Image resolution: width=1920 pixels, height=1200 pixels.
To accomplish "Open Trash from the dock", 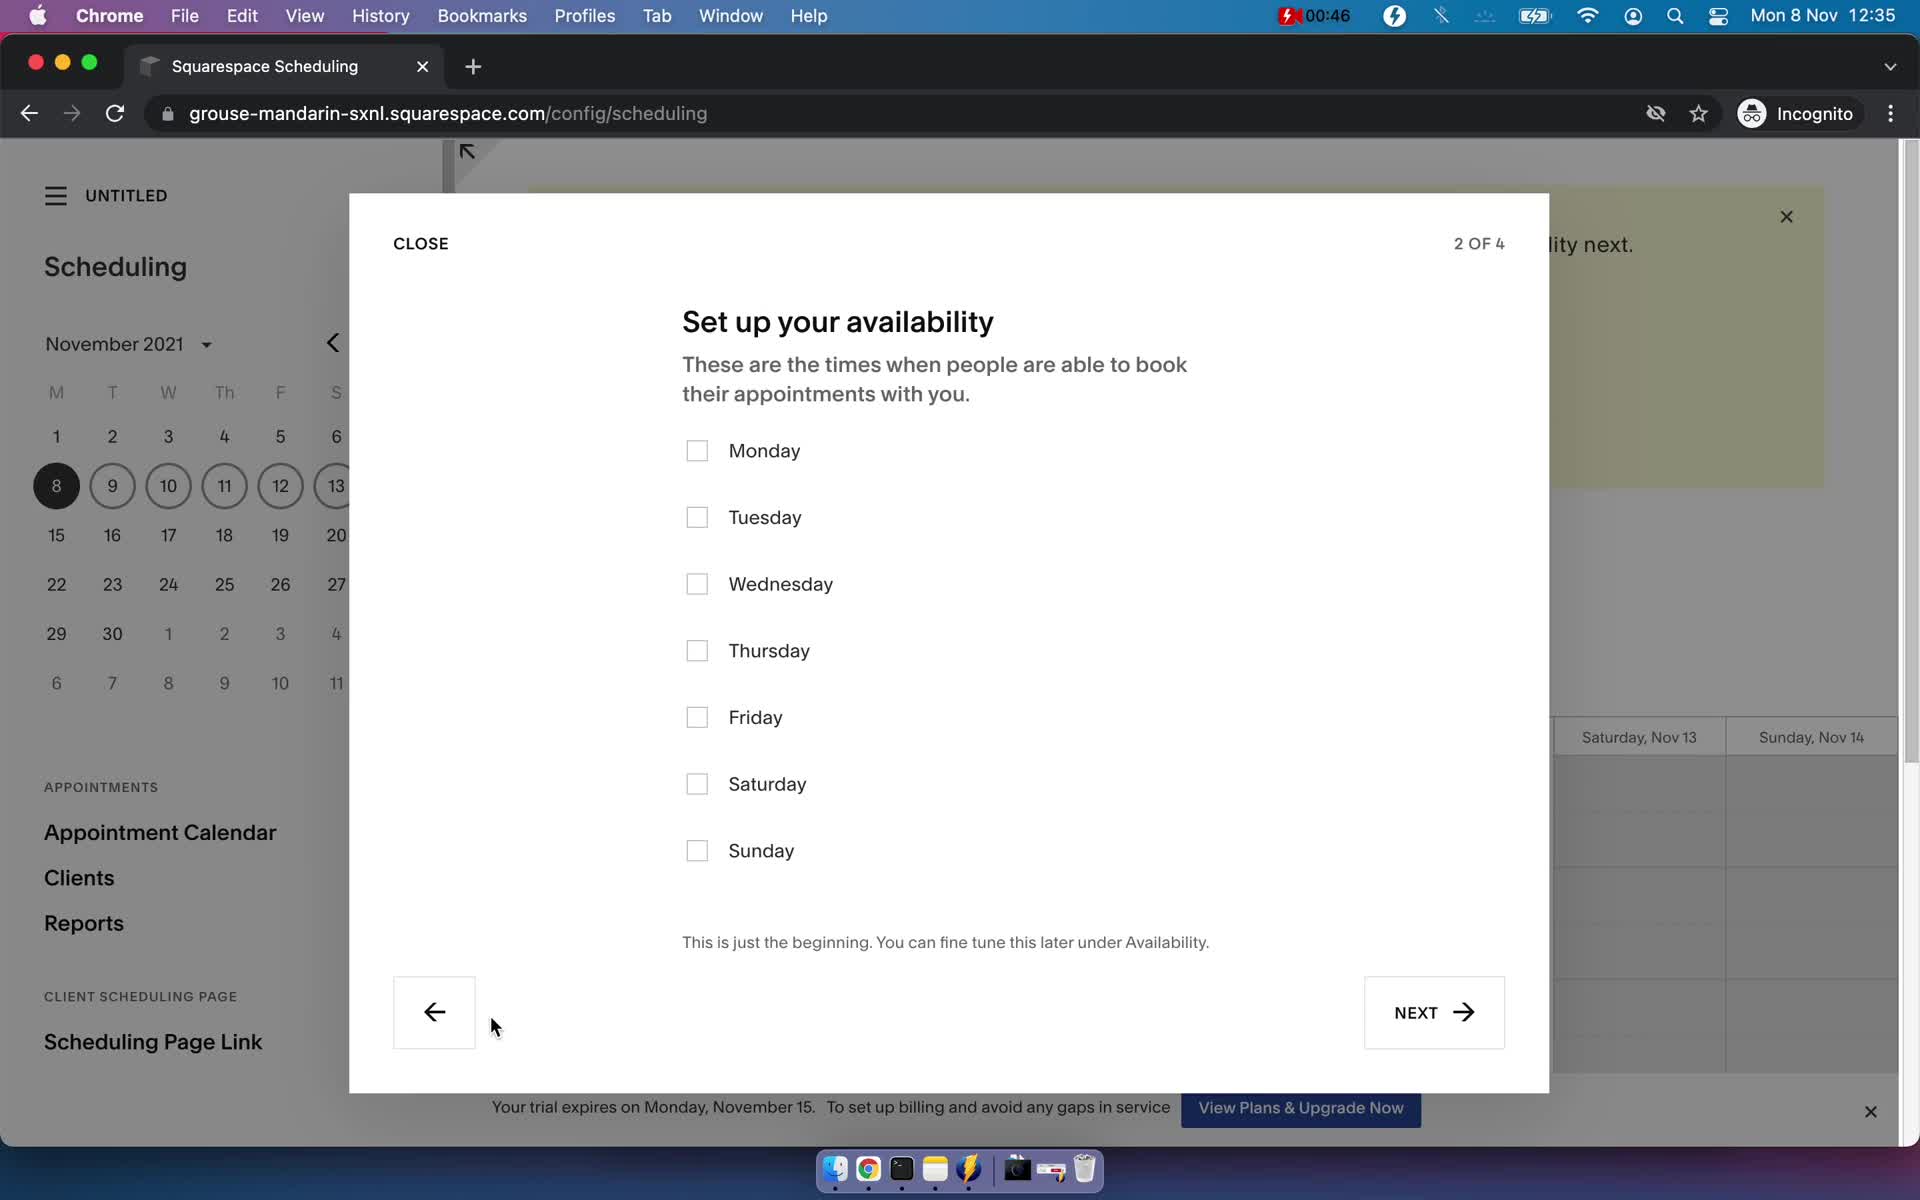I will (x=1085, y=1169).
